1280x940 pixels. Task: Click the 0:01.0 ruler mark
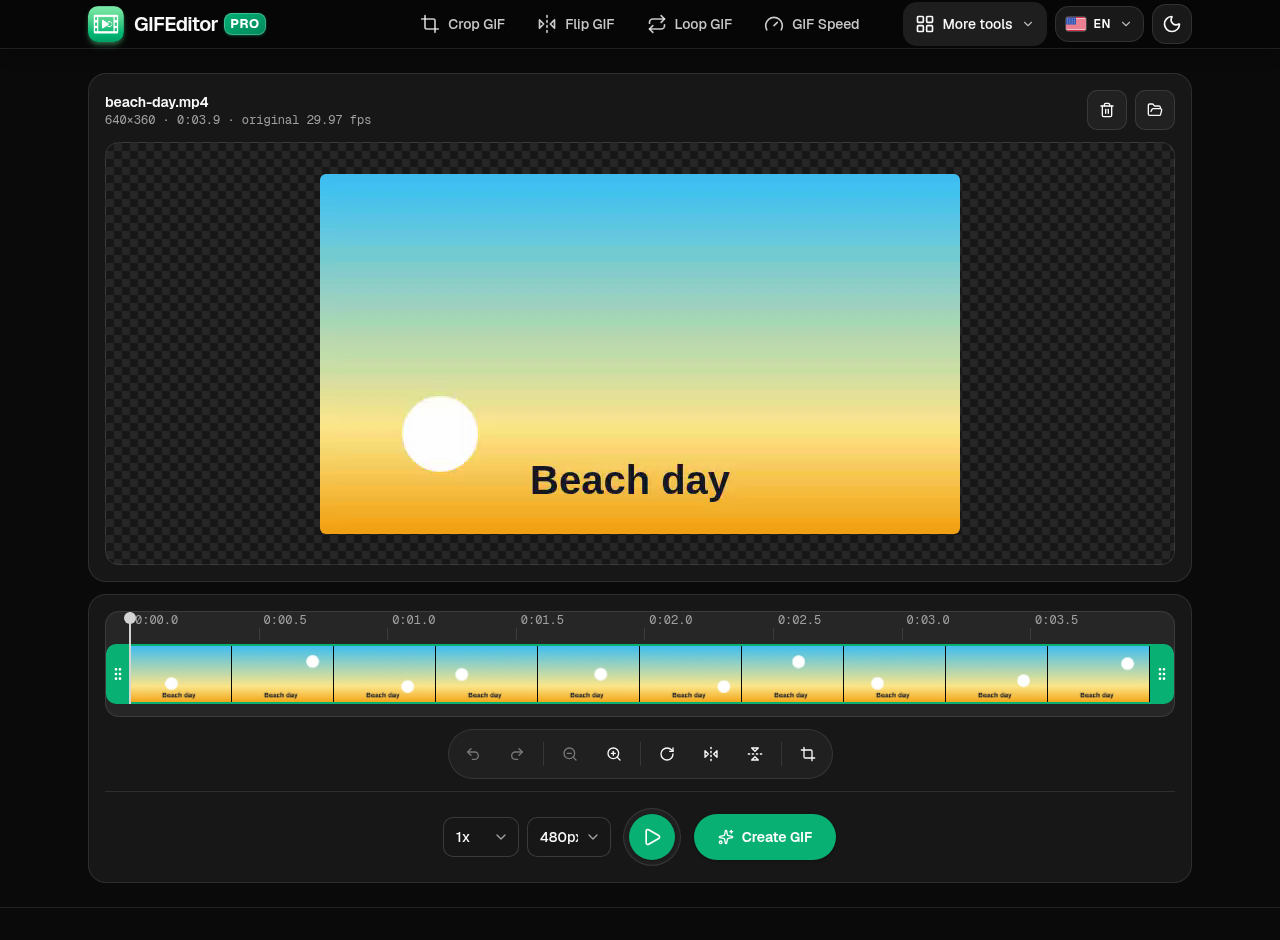[413, 620]
